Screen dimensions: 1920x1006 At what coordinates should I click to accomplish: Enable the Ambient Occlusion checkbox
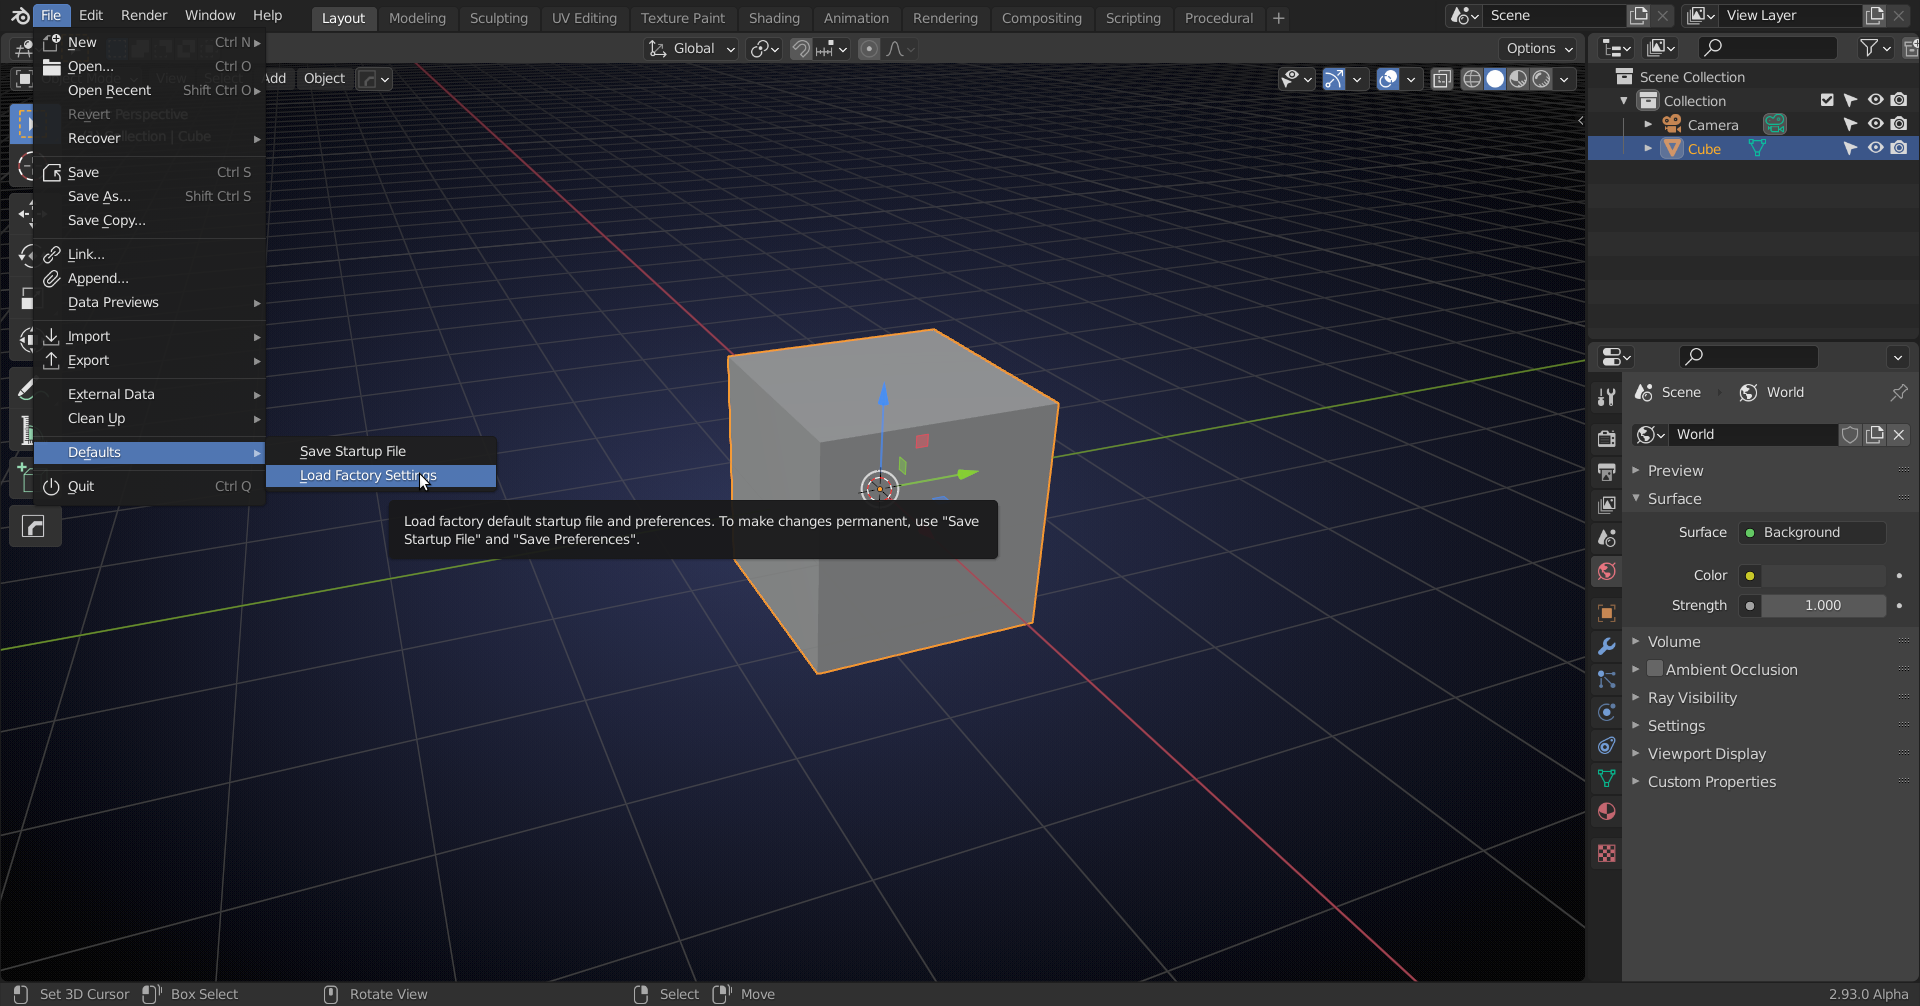pyautogui.click(x=1655, y=669)
